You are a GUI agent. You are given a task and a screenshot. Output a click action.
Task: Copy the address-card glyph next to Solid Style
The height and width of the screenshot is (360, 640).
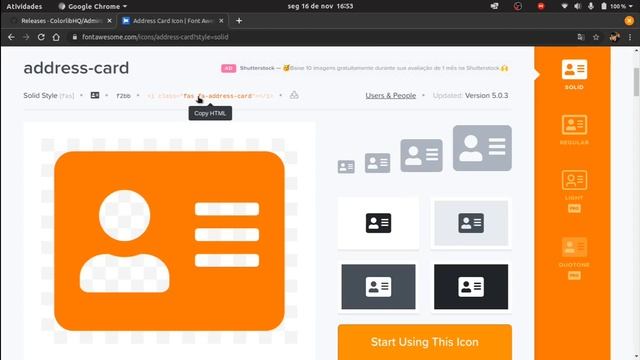pos(95,95)
